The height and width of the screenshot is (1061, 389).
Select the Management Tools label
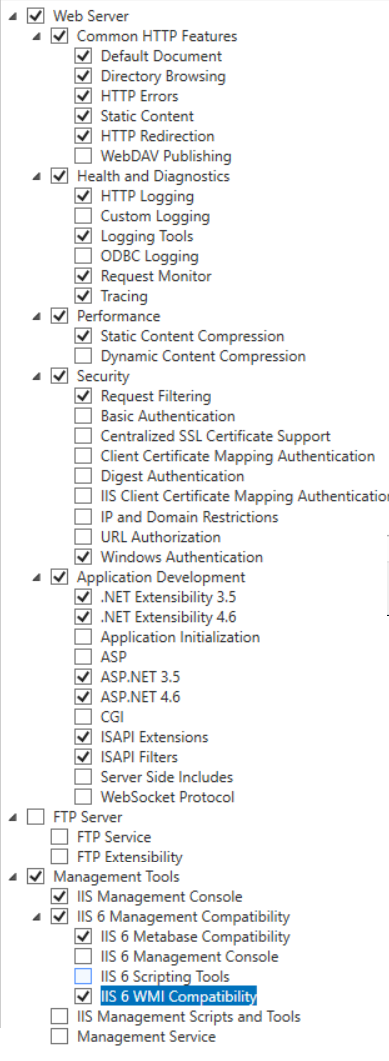116,877
